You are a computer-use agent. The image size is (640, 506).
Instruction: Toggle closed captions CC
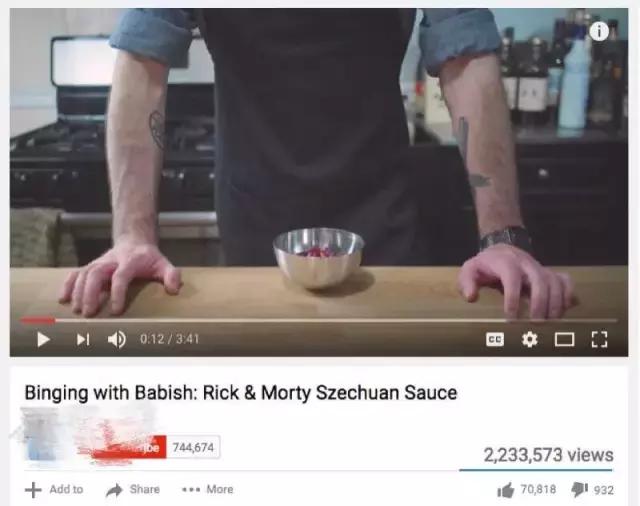(495, 340)
